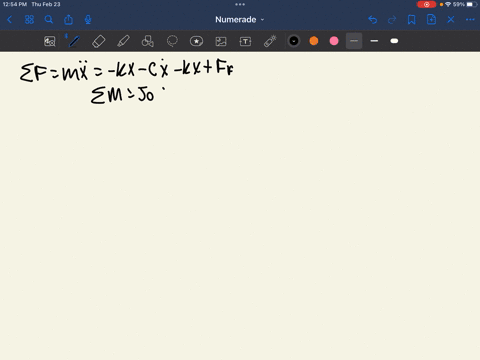Select the Text box tool
Screen dimensions: 480x360
click(245, 41)
